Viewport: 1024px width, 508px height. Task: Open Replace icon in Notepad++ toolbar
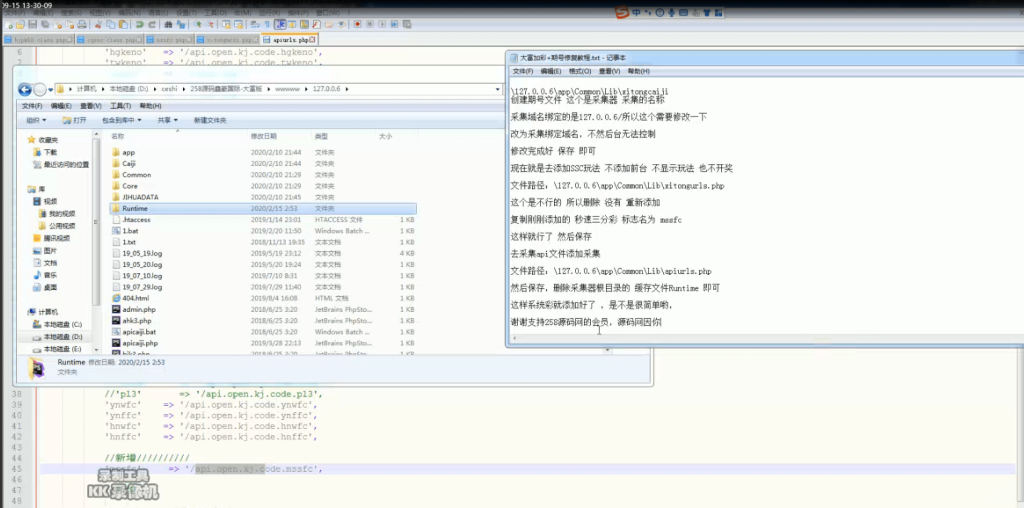click(x=181, y=24)
